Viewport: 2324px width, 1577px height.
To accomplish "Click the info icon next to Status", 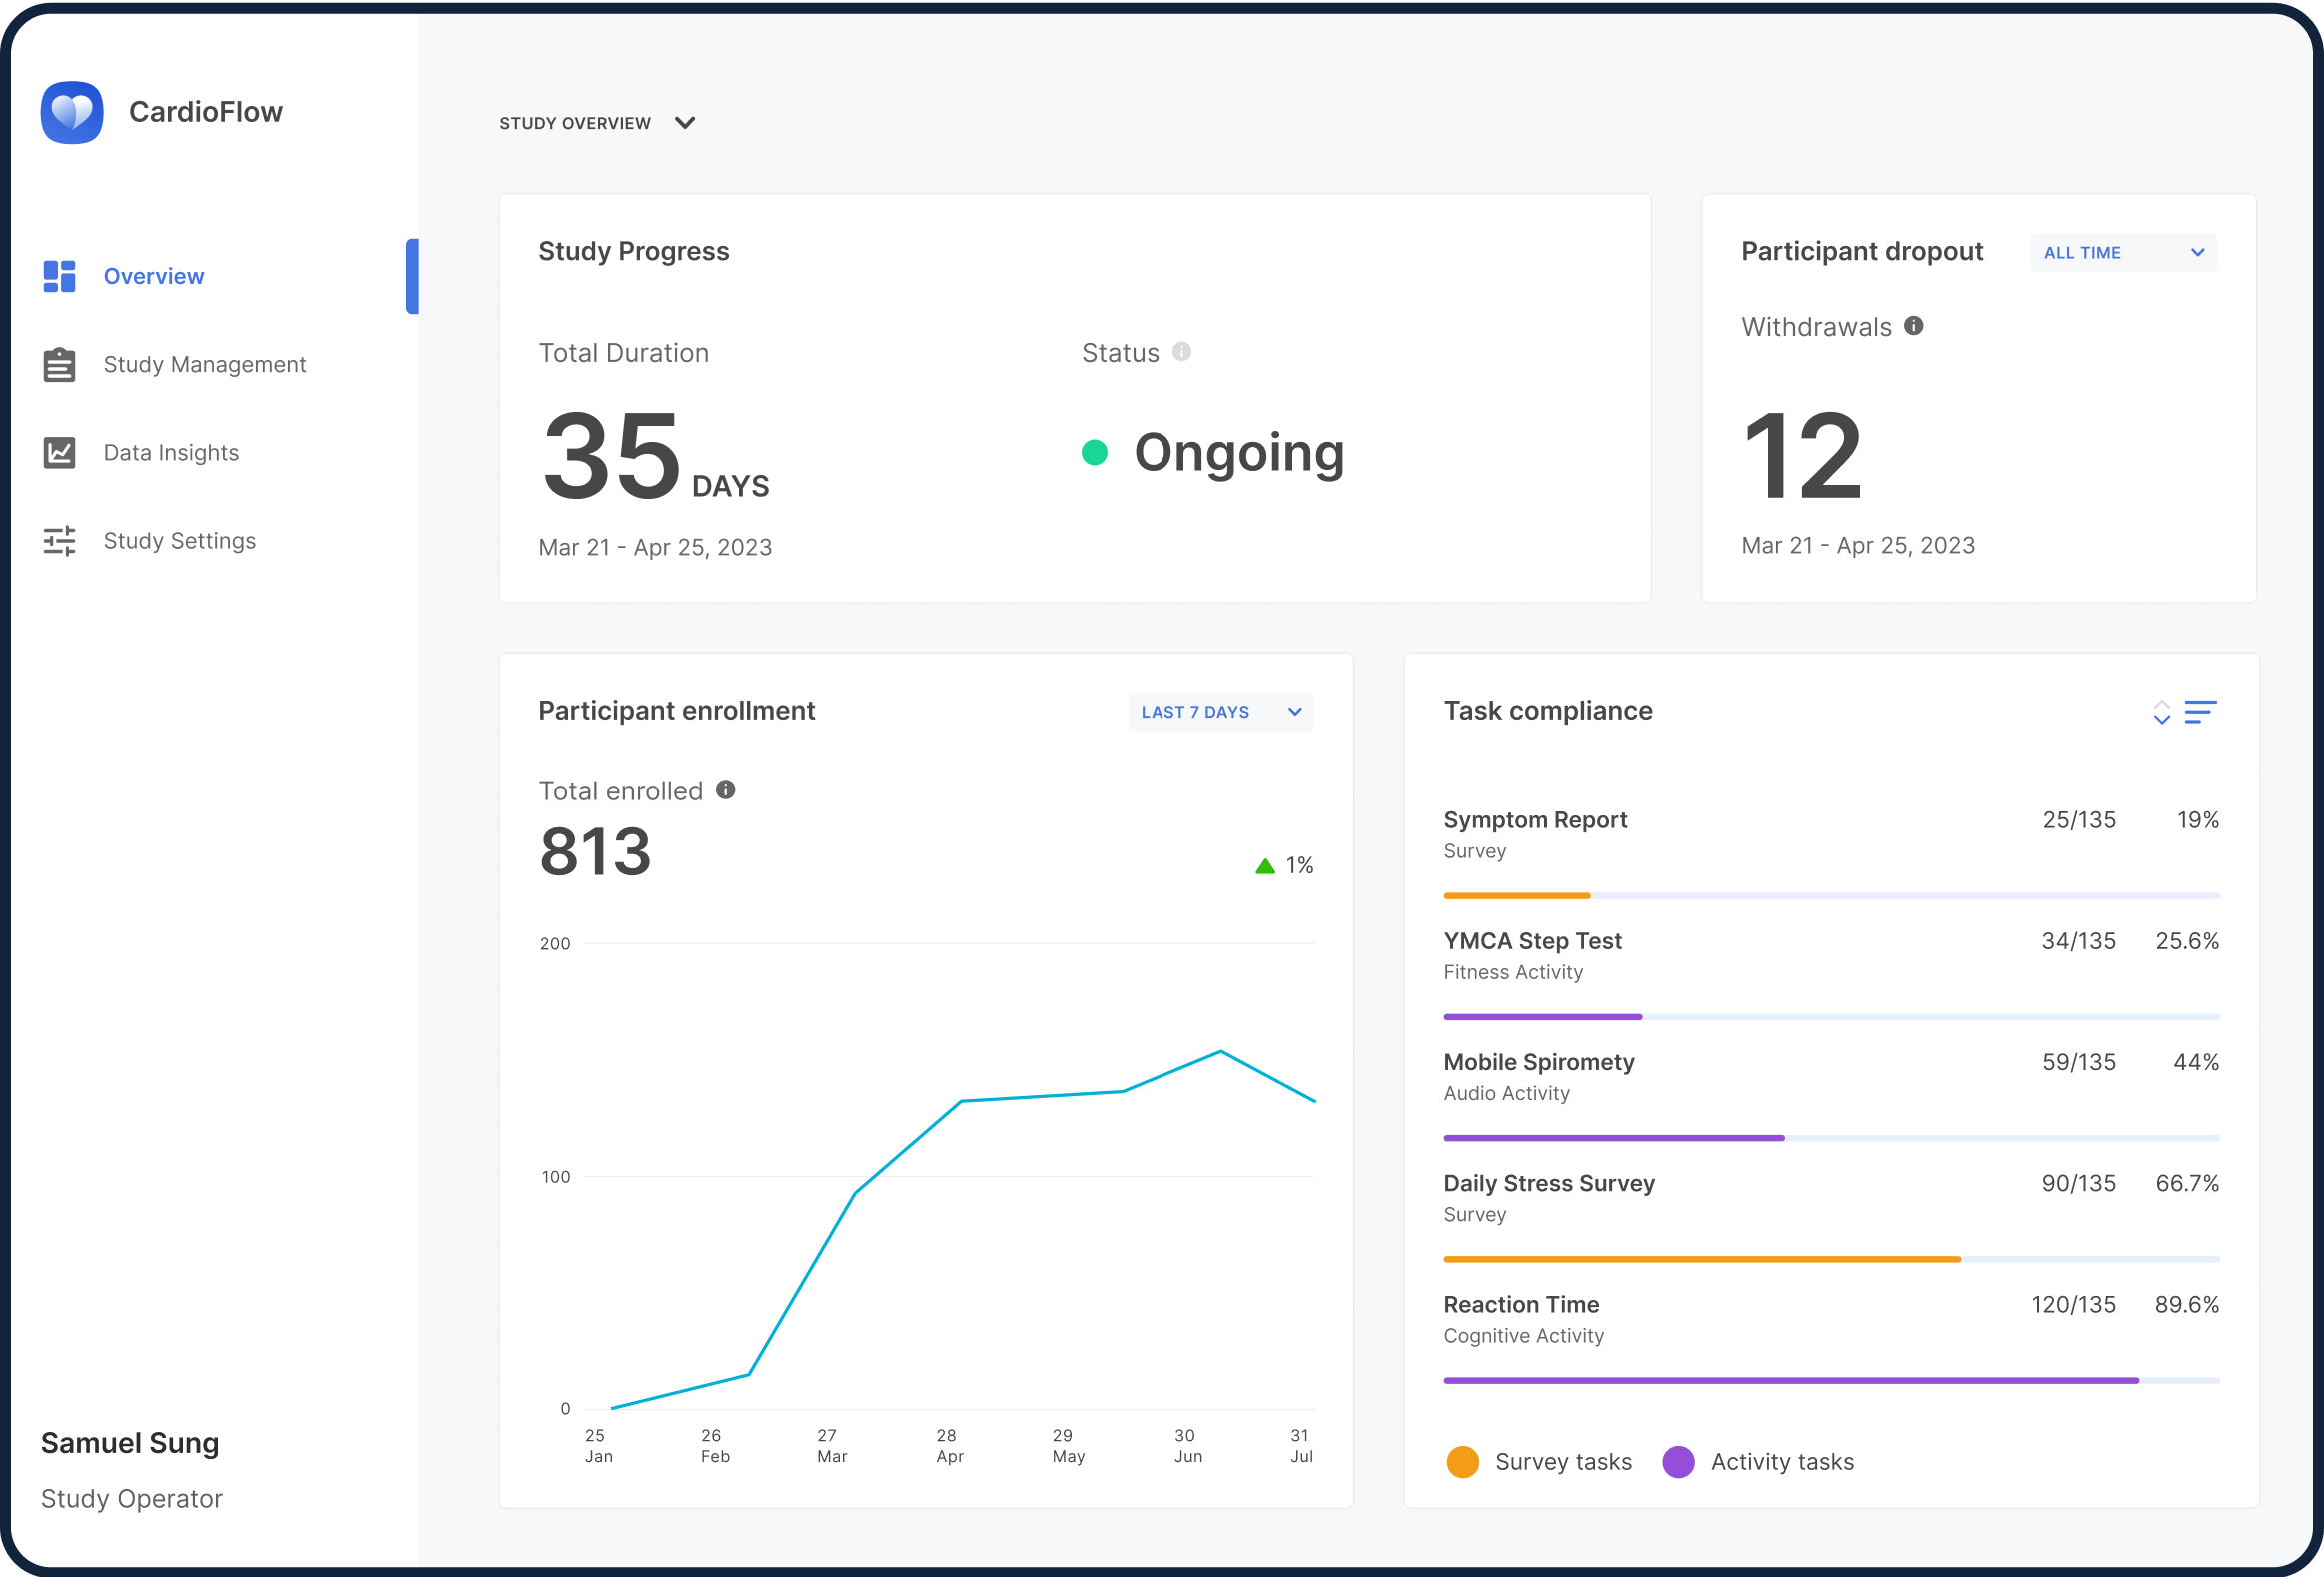I will (x=1182, y=352).
